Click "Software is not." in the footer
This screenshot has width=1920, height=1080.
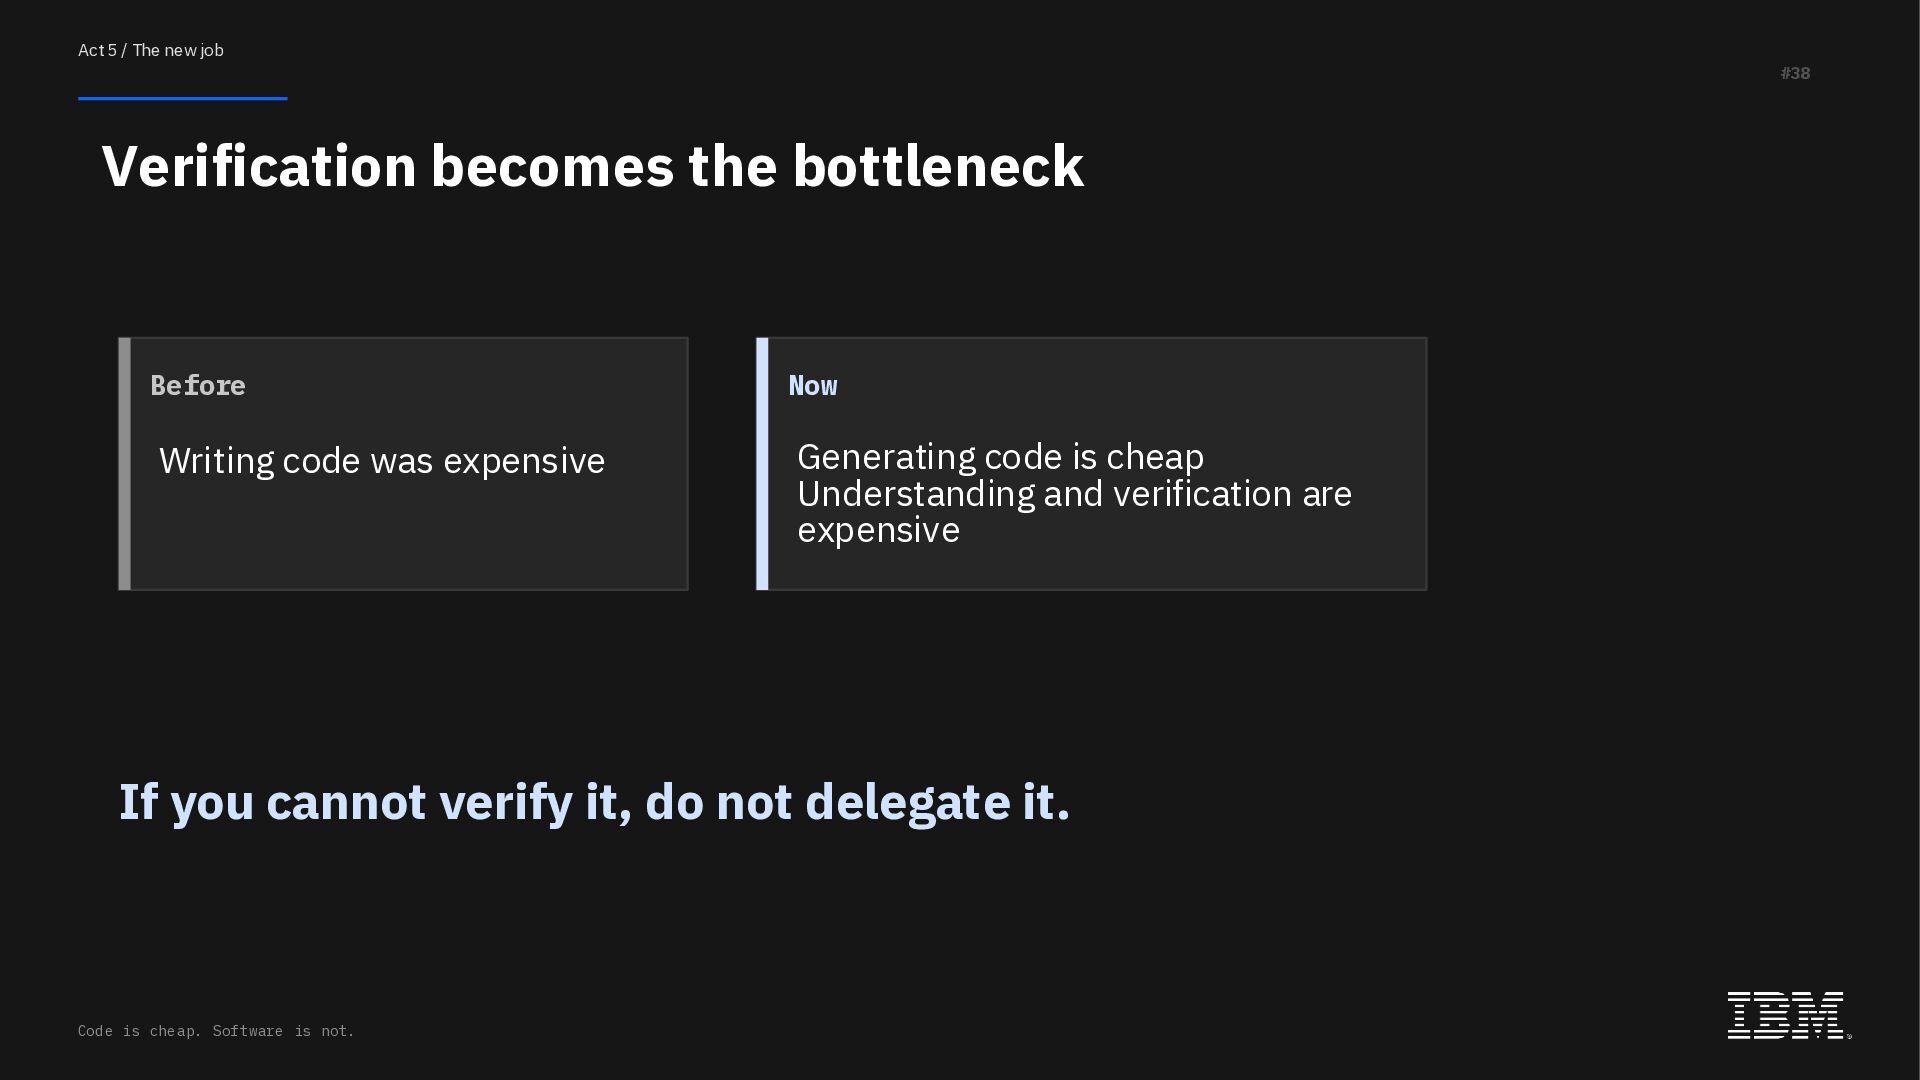point(283,1031)
